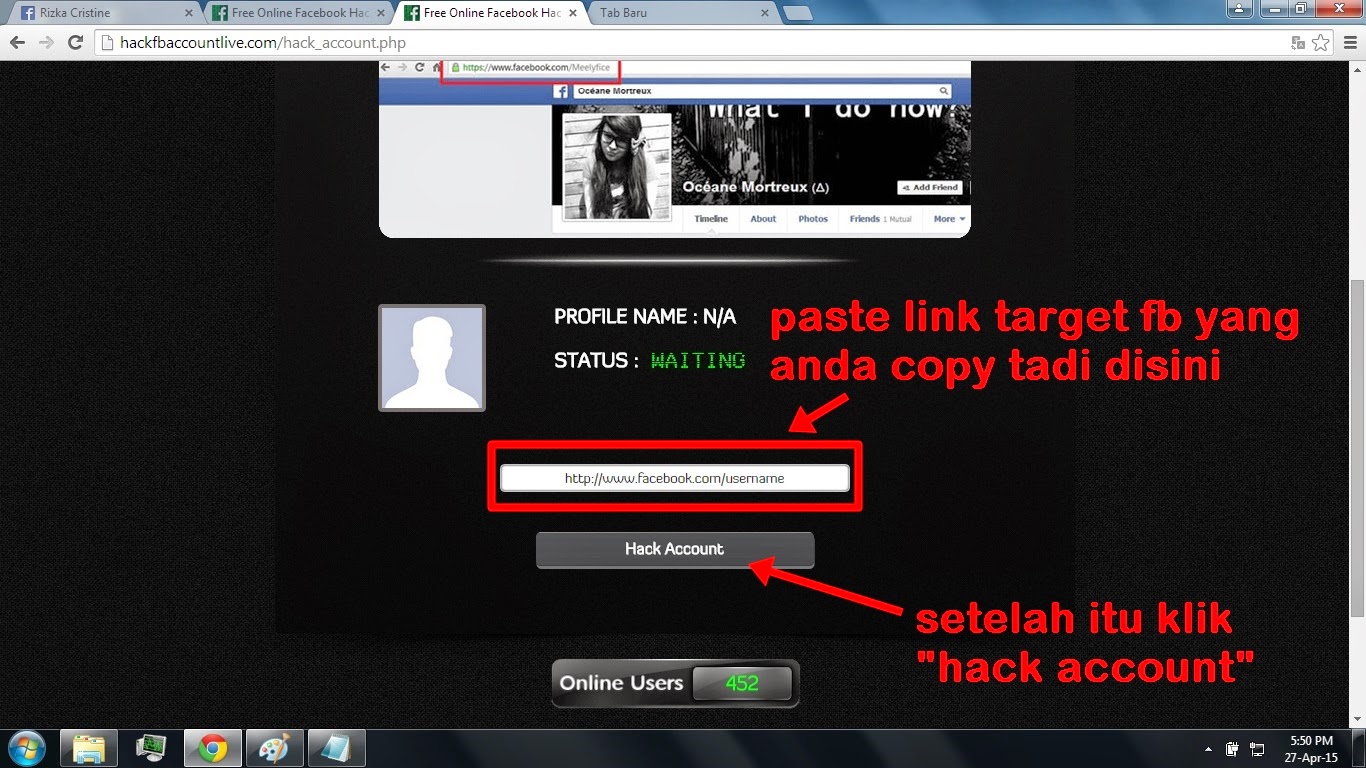1366x768 pixels.
Task: Open the monitor app on the taskbar
Action: (x=151, y=748)
